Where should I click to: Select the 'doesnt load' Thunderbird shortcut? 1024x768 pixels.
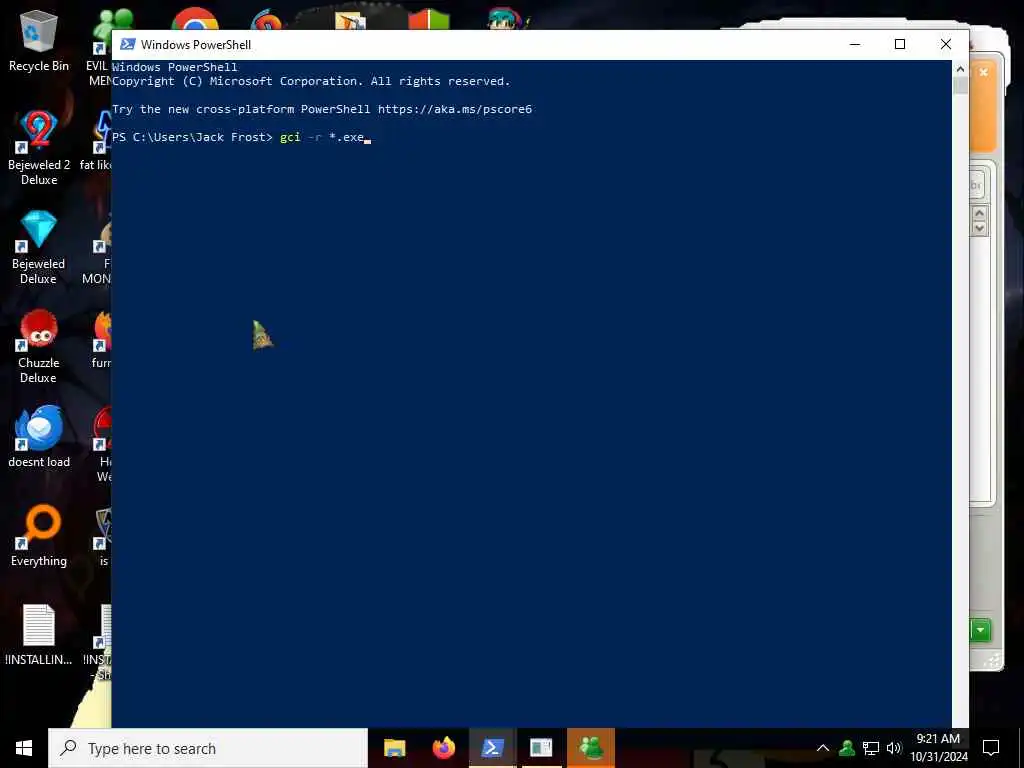pos(39,436)
